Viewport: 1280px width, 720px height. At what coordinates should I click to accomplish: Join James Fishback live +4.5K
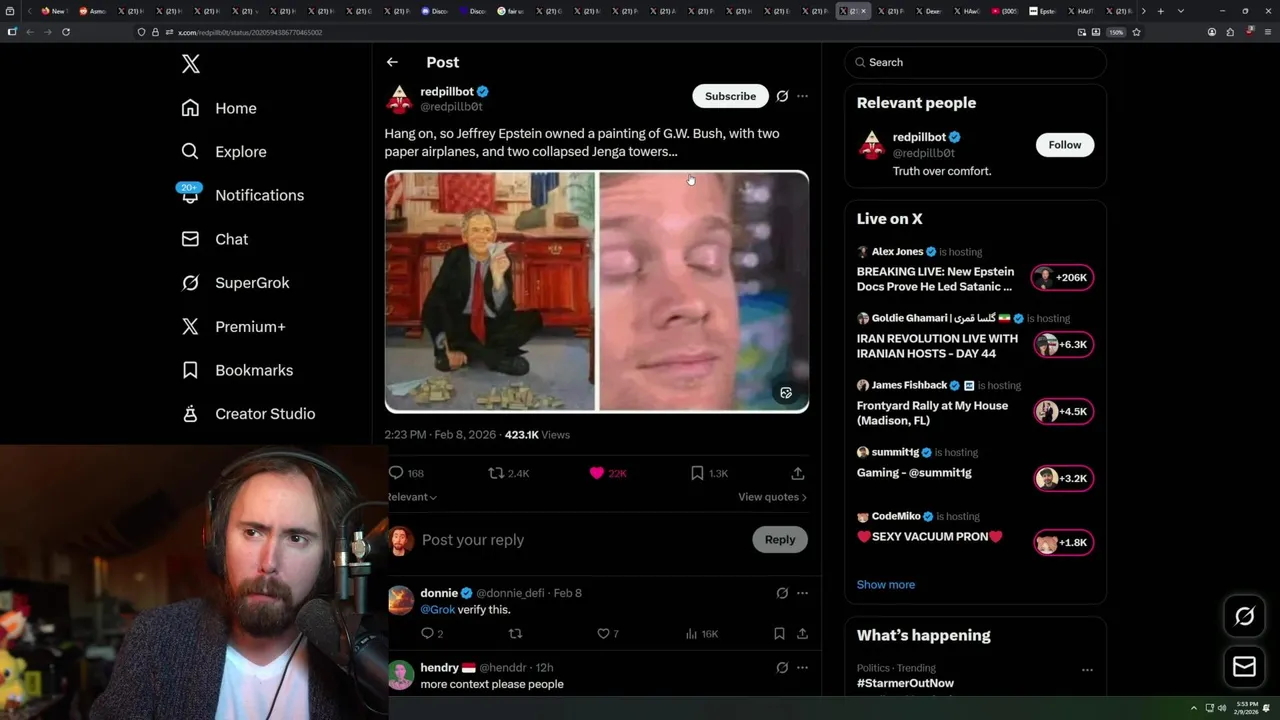coord(1063,412)
